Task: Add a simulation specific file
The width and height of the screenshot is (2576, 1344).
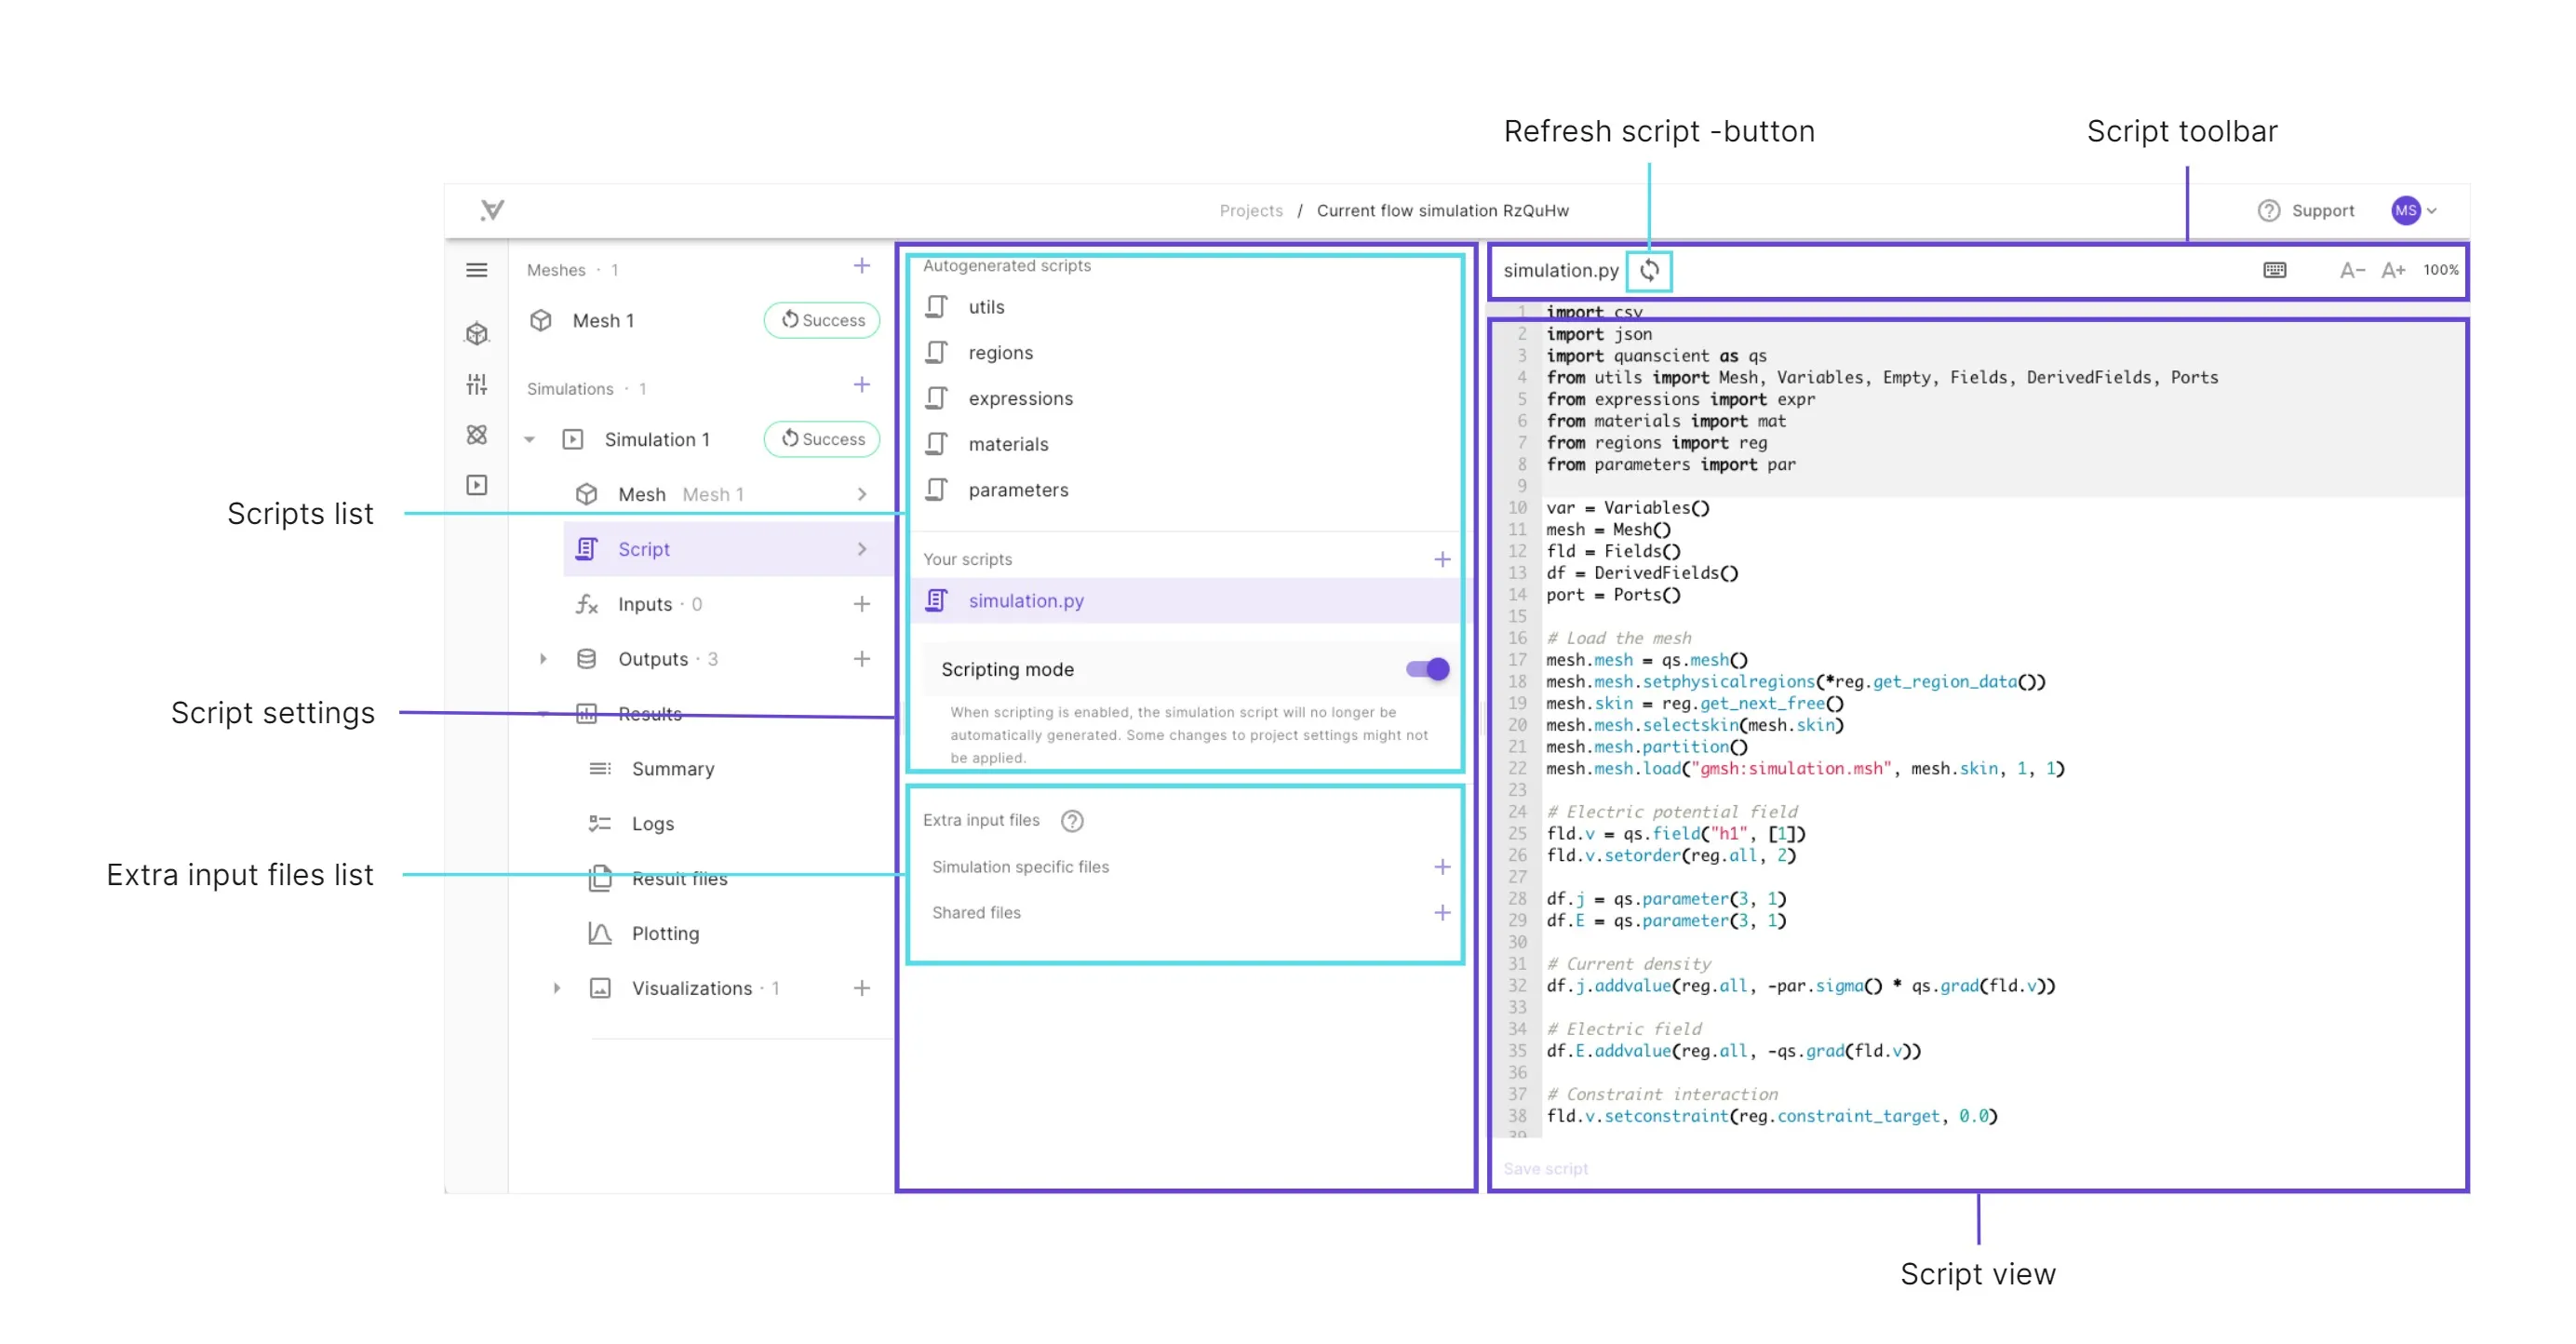Action: pyautogui.click(x=1441, y=867)
